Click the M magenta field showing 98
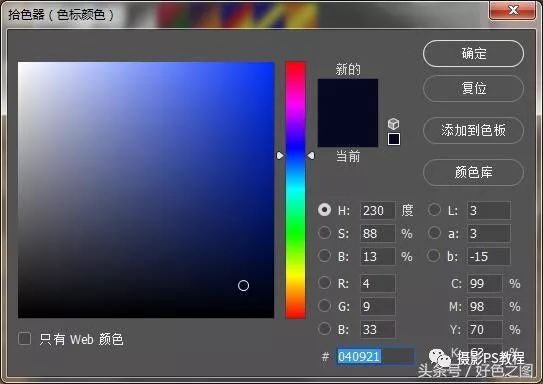543x384 pixels. [485, 306]
